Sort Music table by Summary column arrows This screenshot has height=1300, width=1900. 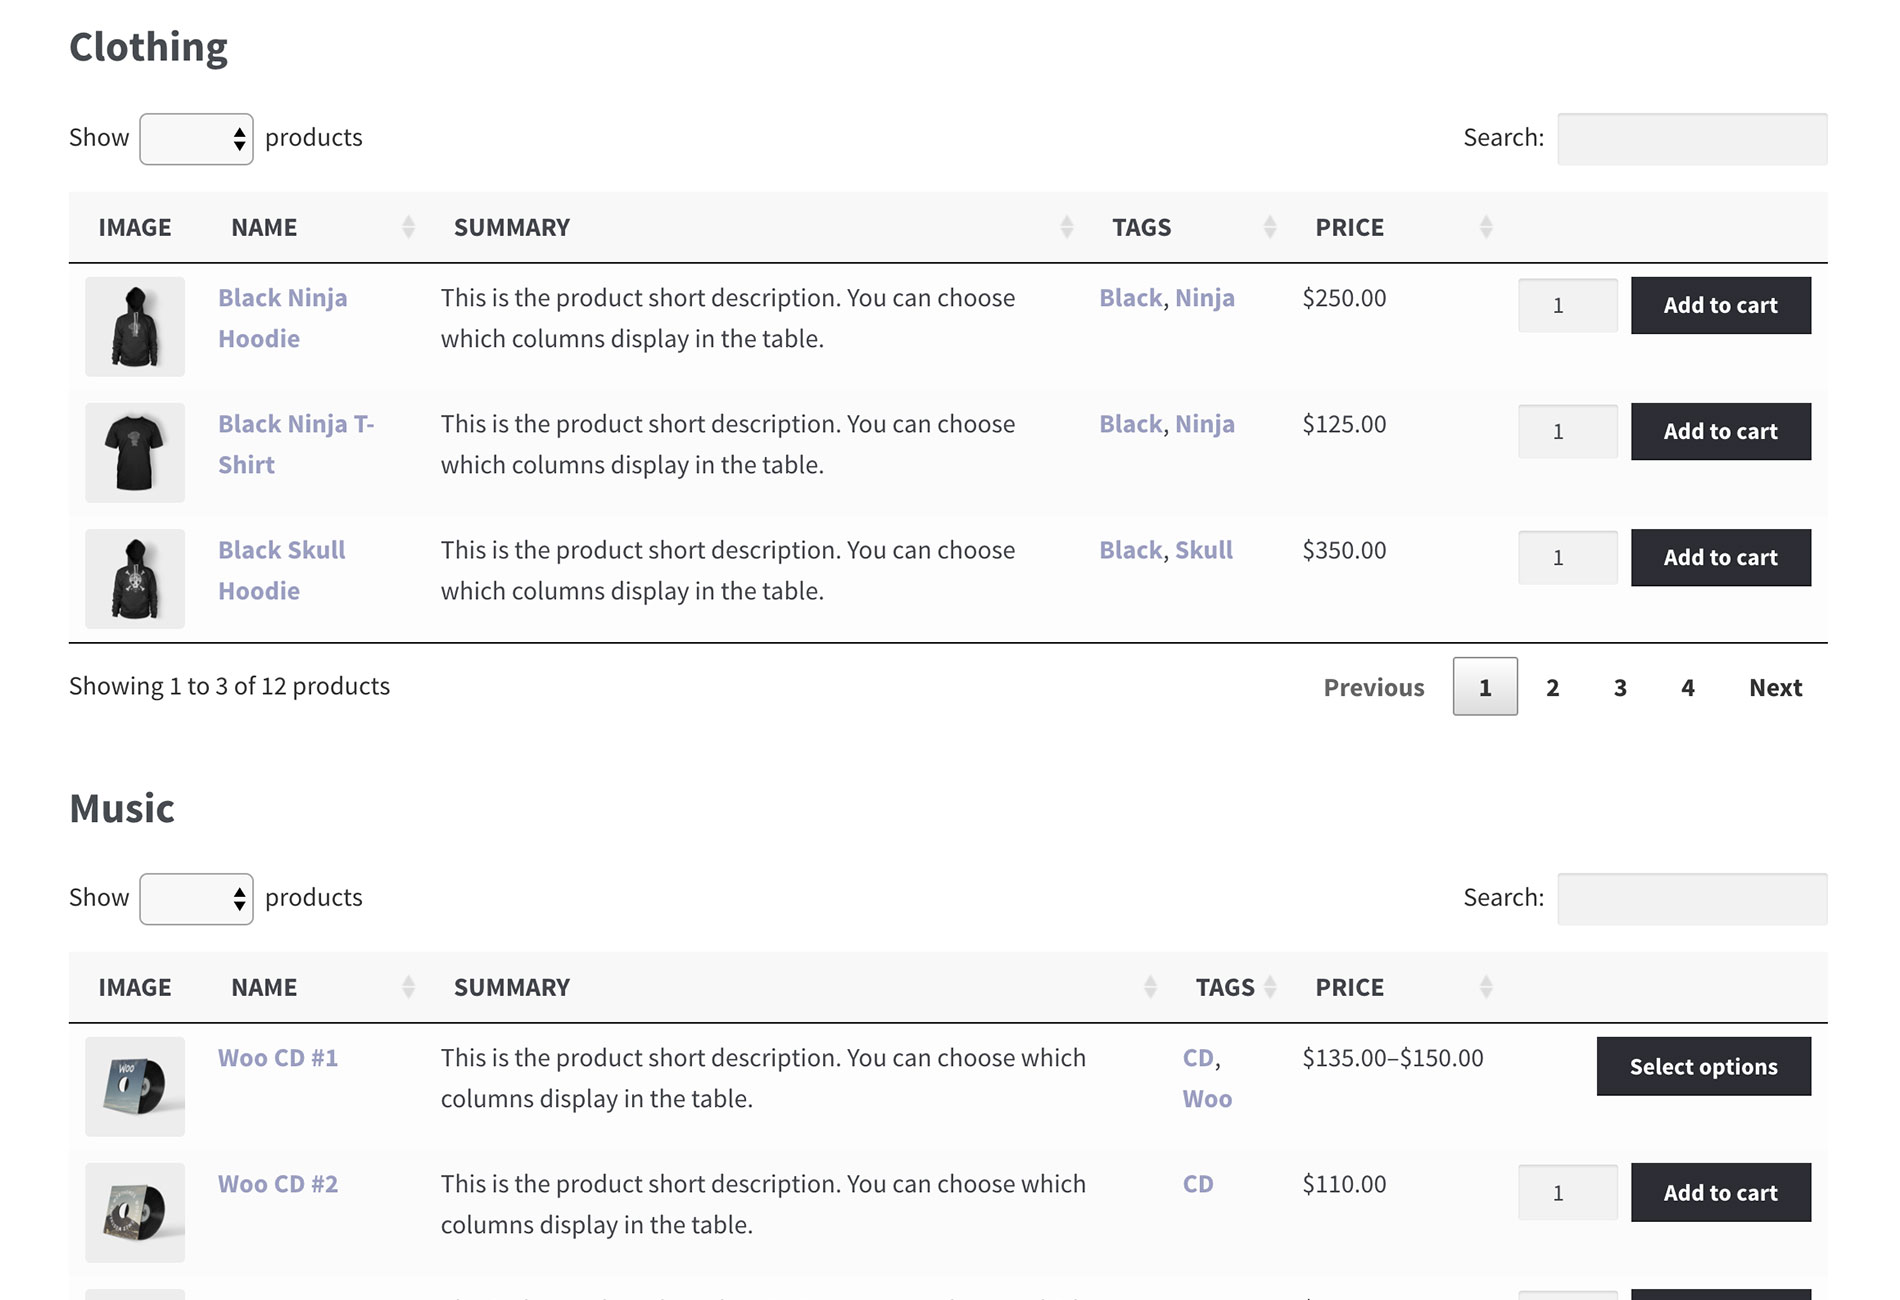point(1150,987)
